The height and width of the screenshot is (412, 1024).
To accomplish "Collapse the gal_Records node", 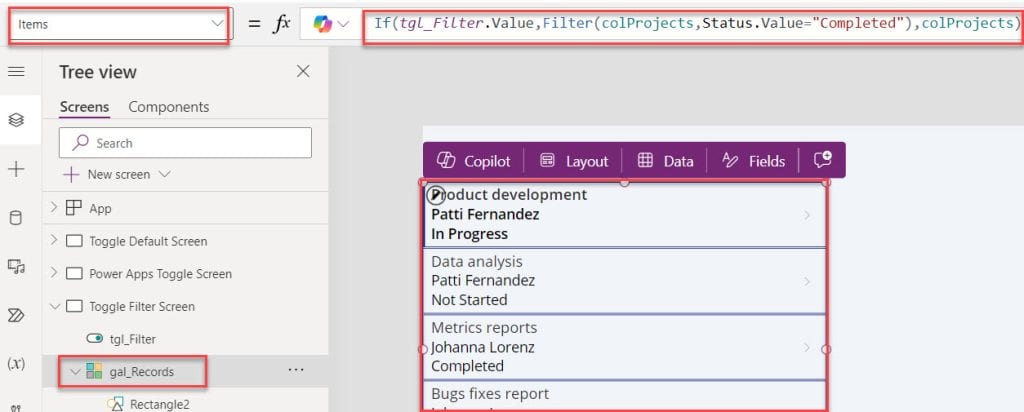I will click(x=74, y=372).
